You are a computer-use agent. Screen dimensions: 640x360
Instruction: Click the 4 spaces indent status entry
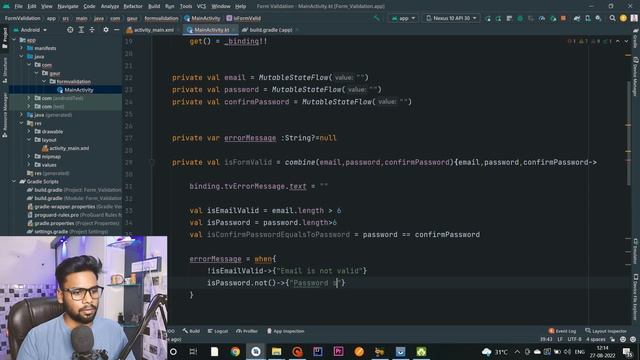[596, 340]
